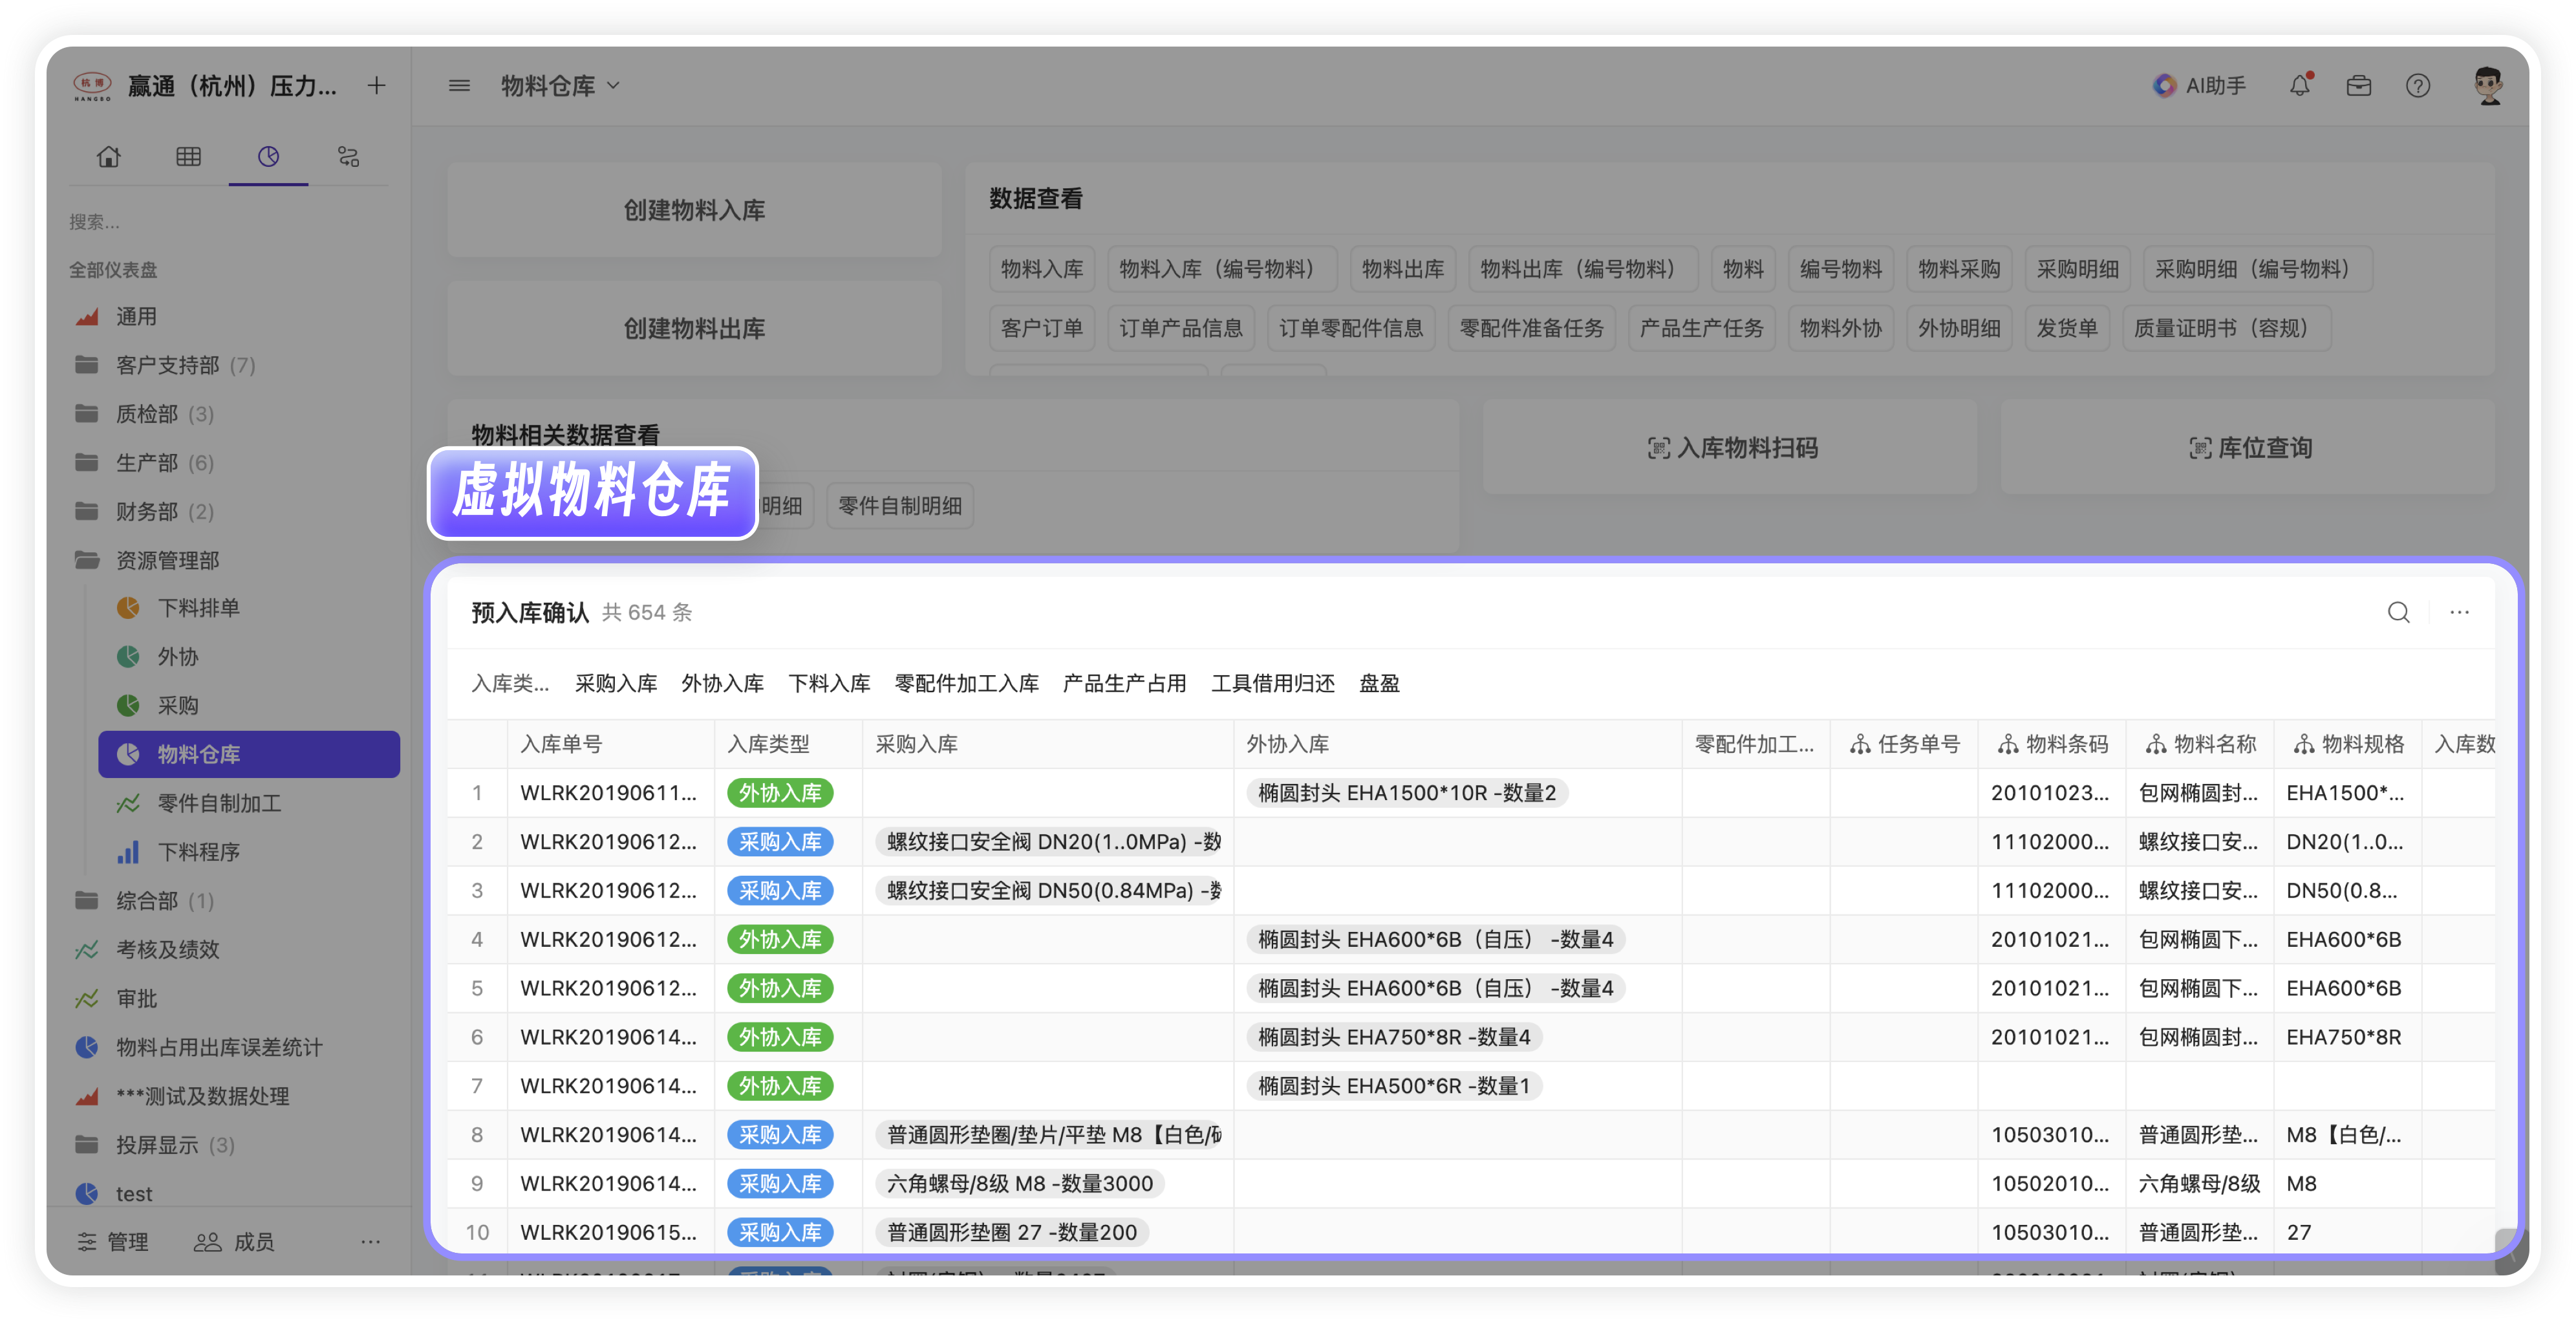Image resolution: width=2576 pixels, height=1322 pixels.
Task: Click the sidebar bottom ellipsis menu
Action: point(370,1241)
